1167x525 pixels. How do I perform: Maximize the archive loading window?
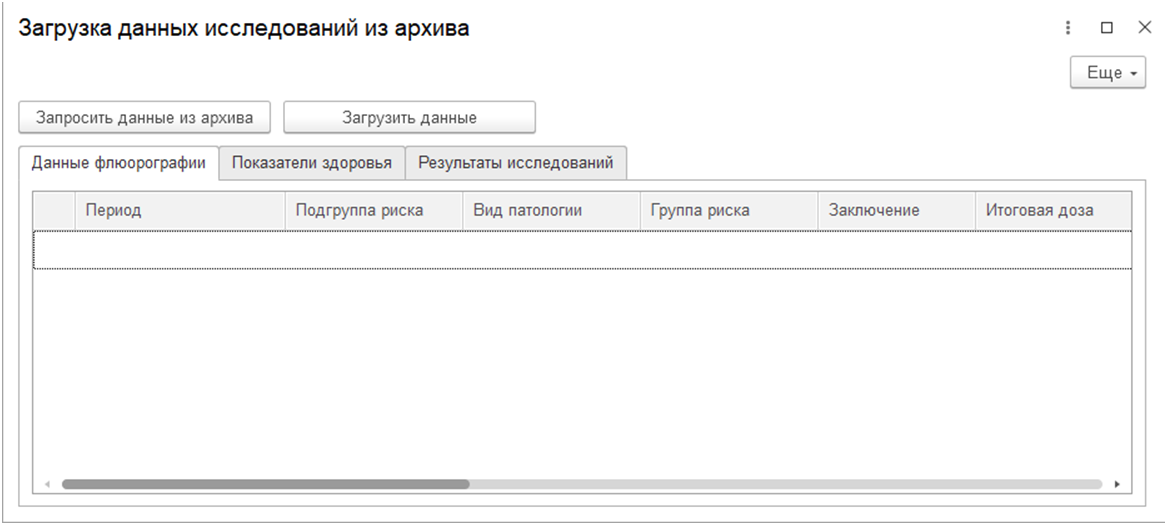click(1107, 28)
